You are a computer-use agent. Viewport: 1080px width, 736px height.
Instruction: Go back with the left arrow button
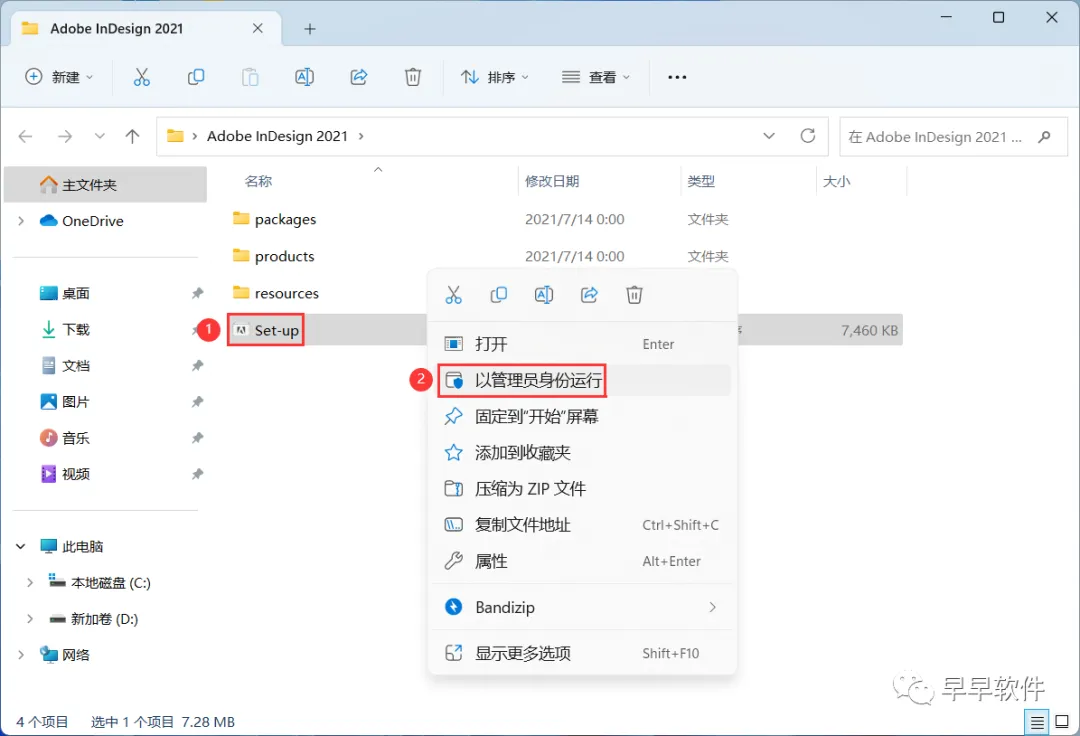[x=25, y=136]
